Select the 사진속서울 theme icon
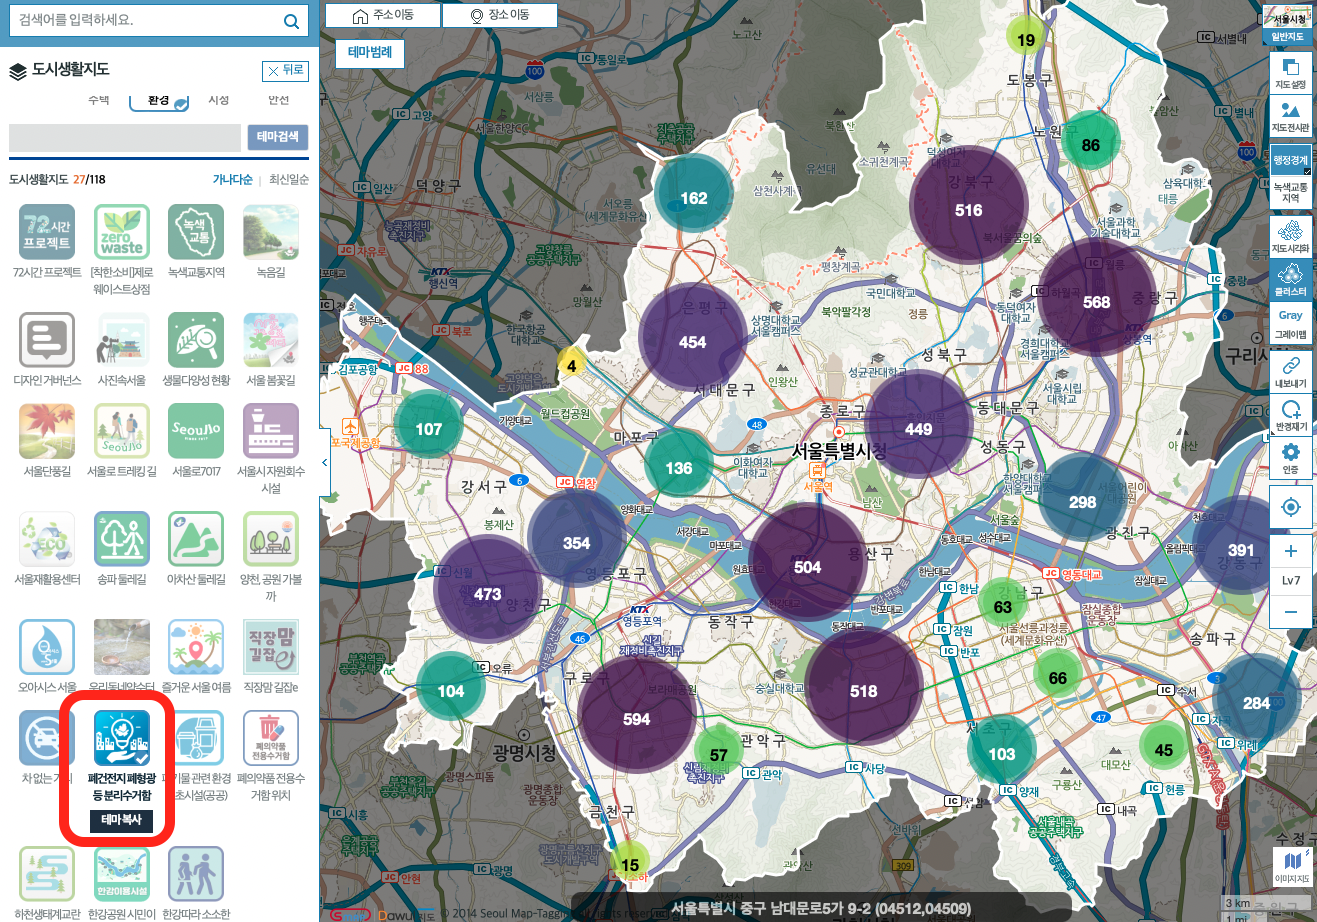 (x=122, y=340)
